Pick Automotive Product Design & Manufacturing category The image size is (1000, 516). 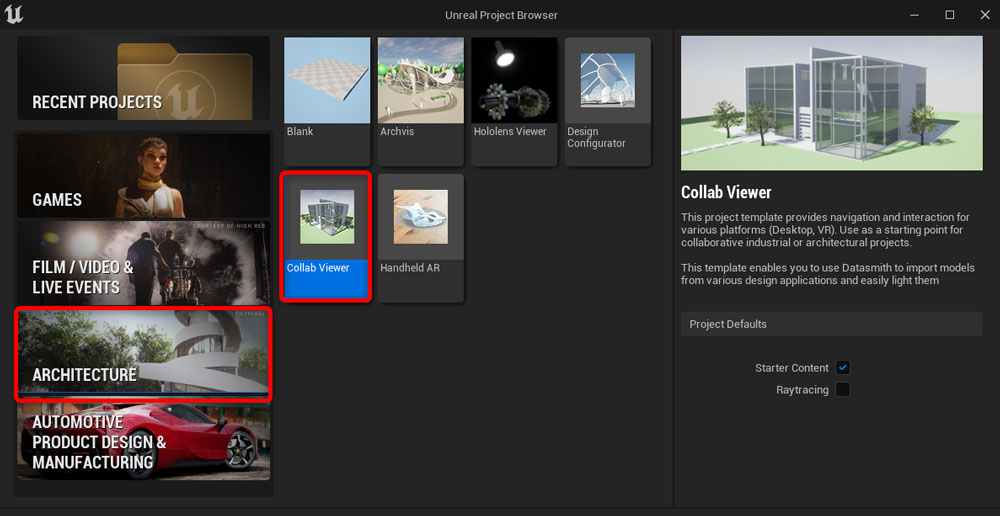coord(143,441)
